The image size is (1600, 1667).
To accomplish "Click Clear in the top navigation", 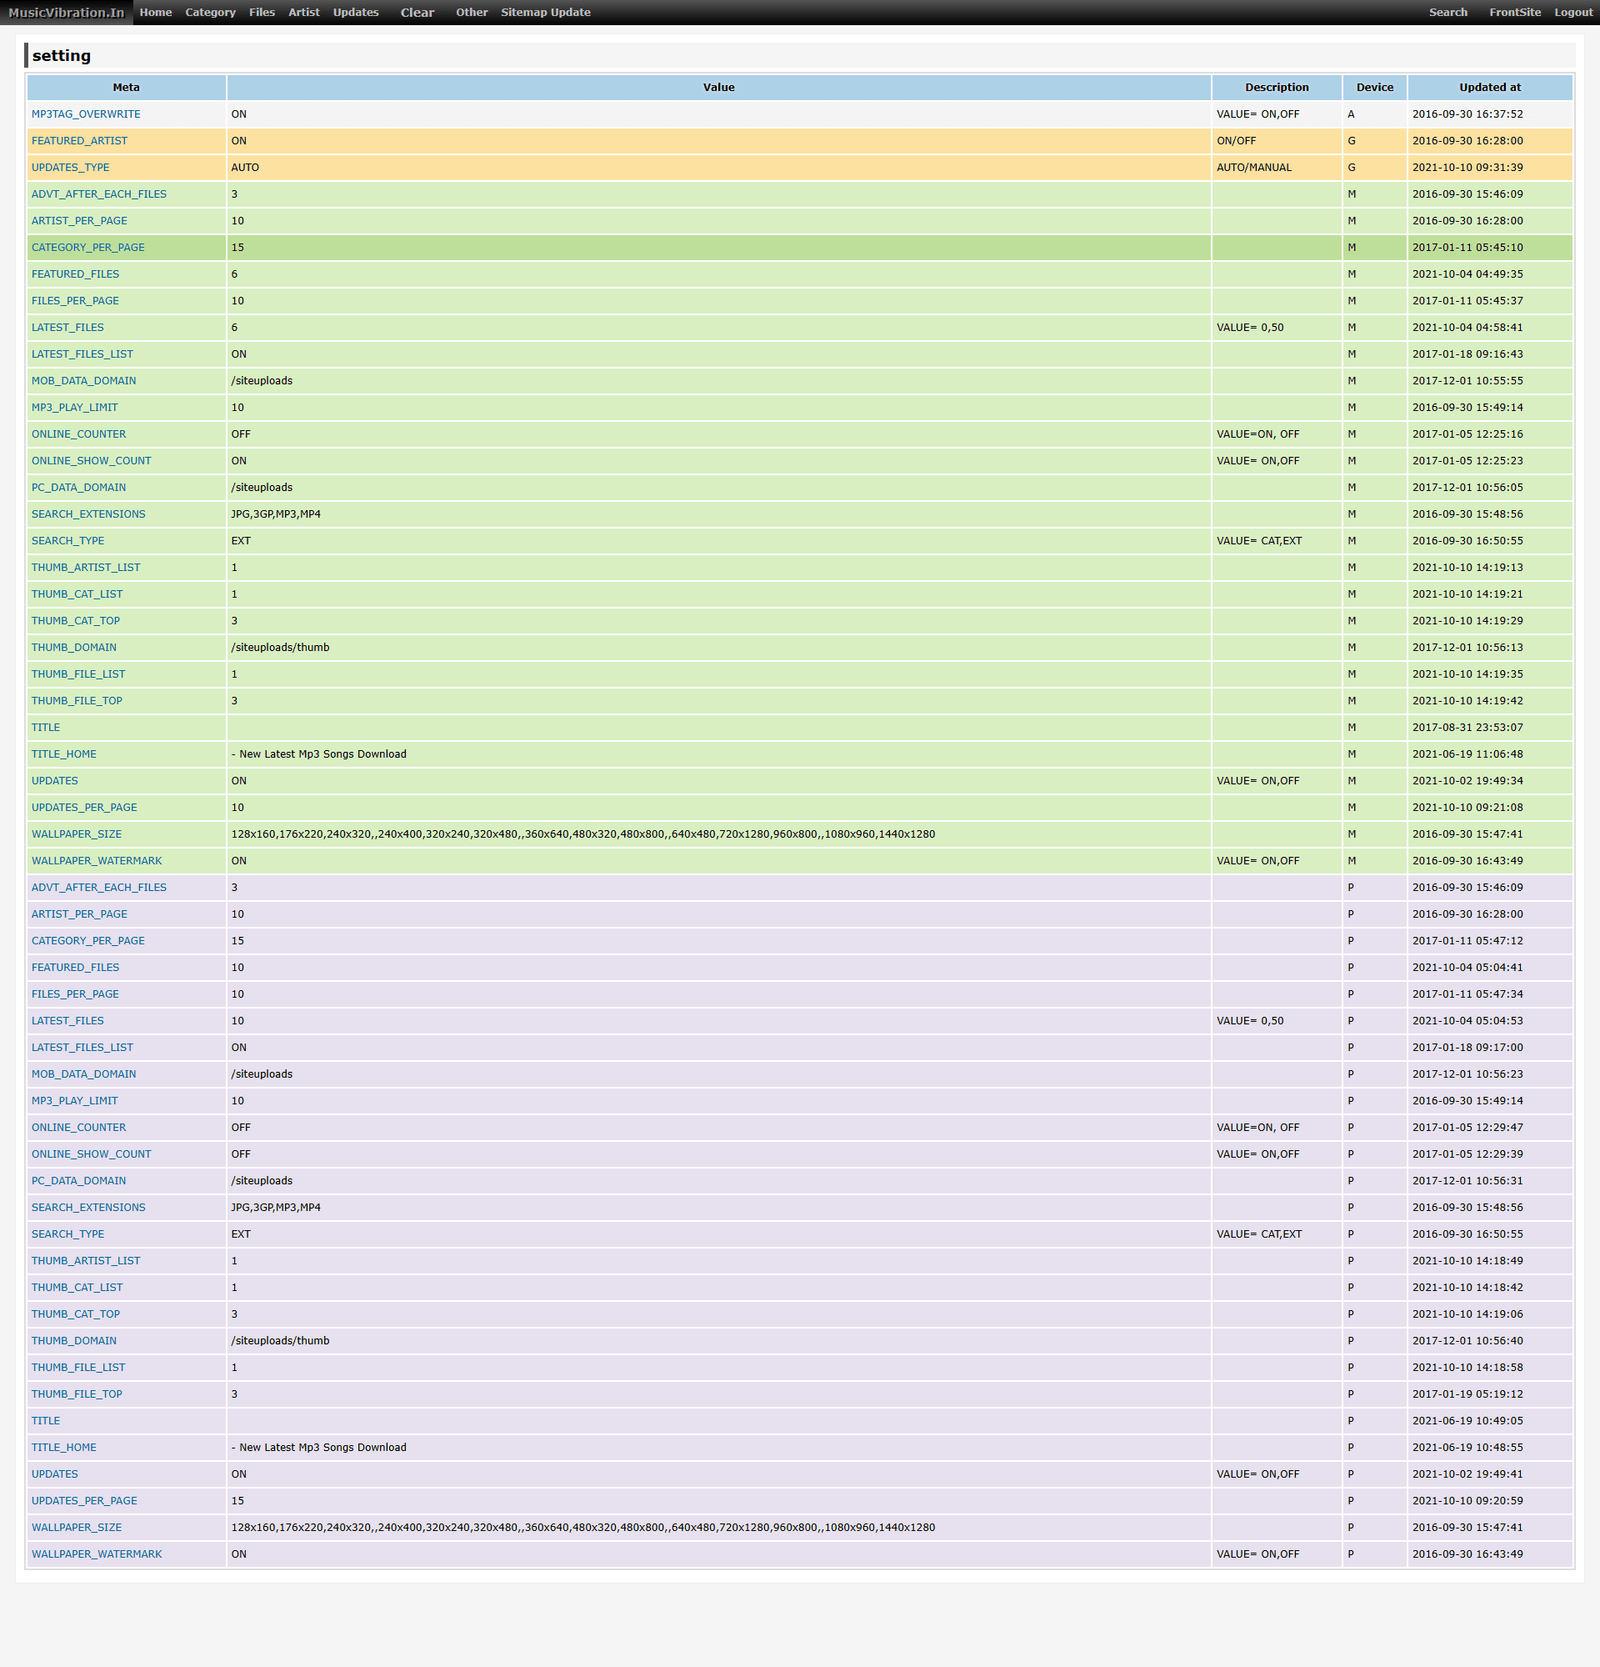I will click(417, 13).
